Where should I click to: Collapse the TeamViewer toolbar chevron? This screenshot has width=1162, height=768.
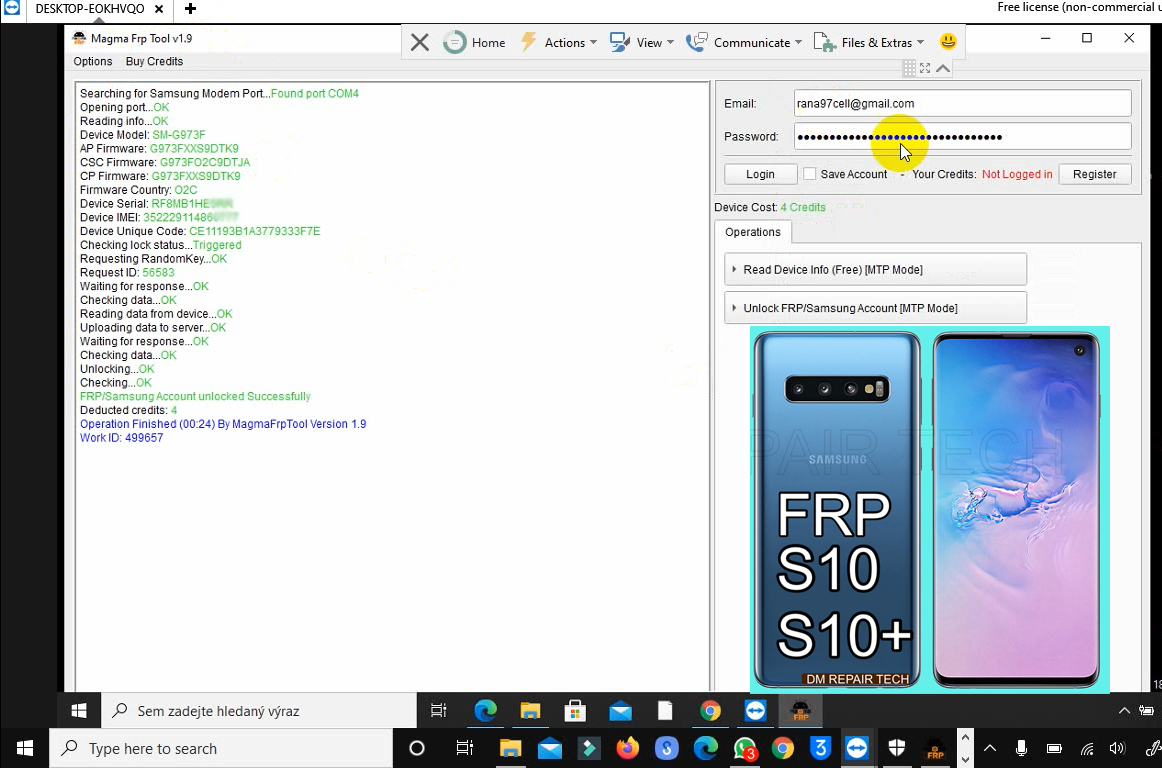[x=943, y=68]
